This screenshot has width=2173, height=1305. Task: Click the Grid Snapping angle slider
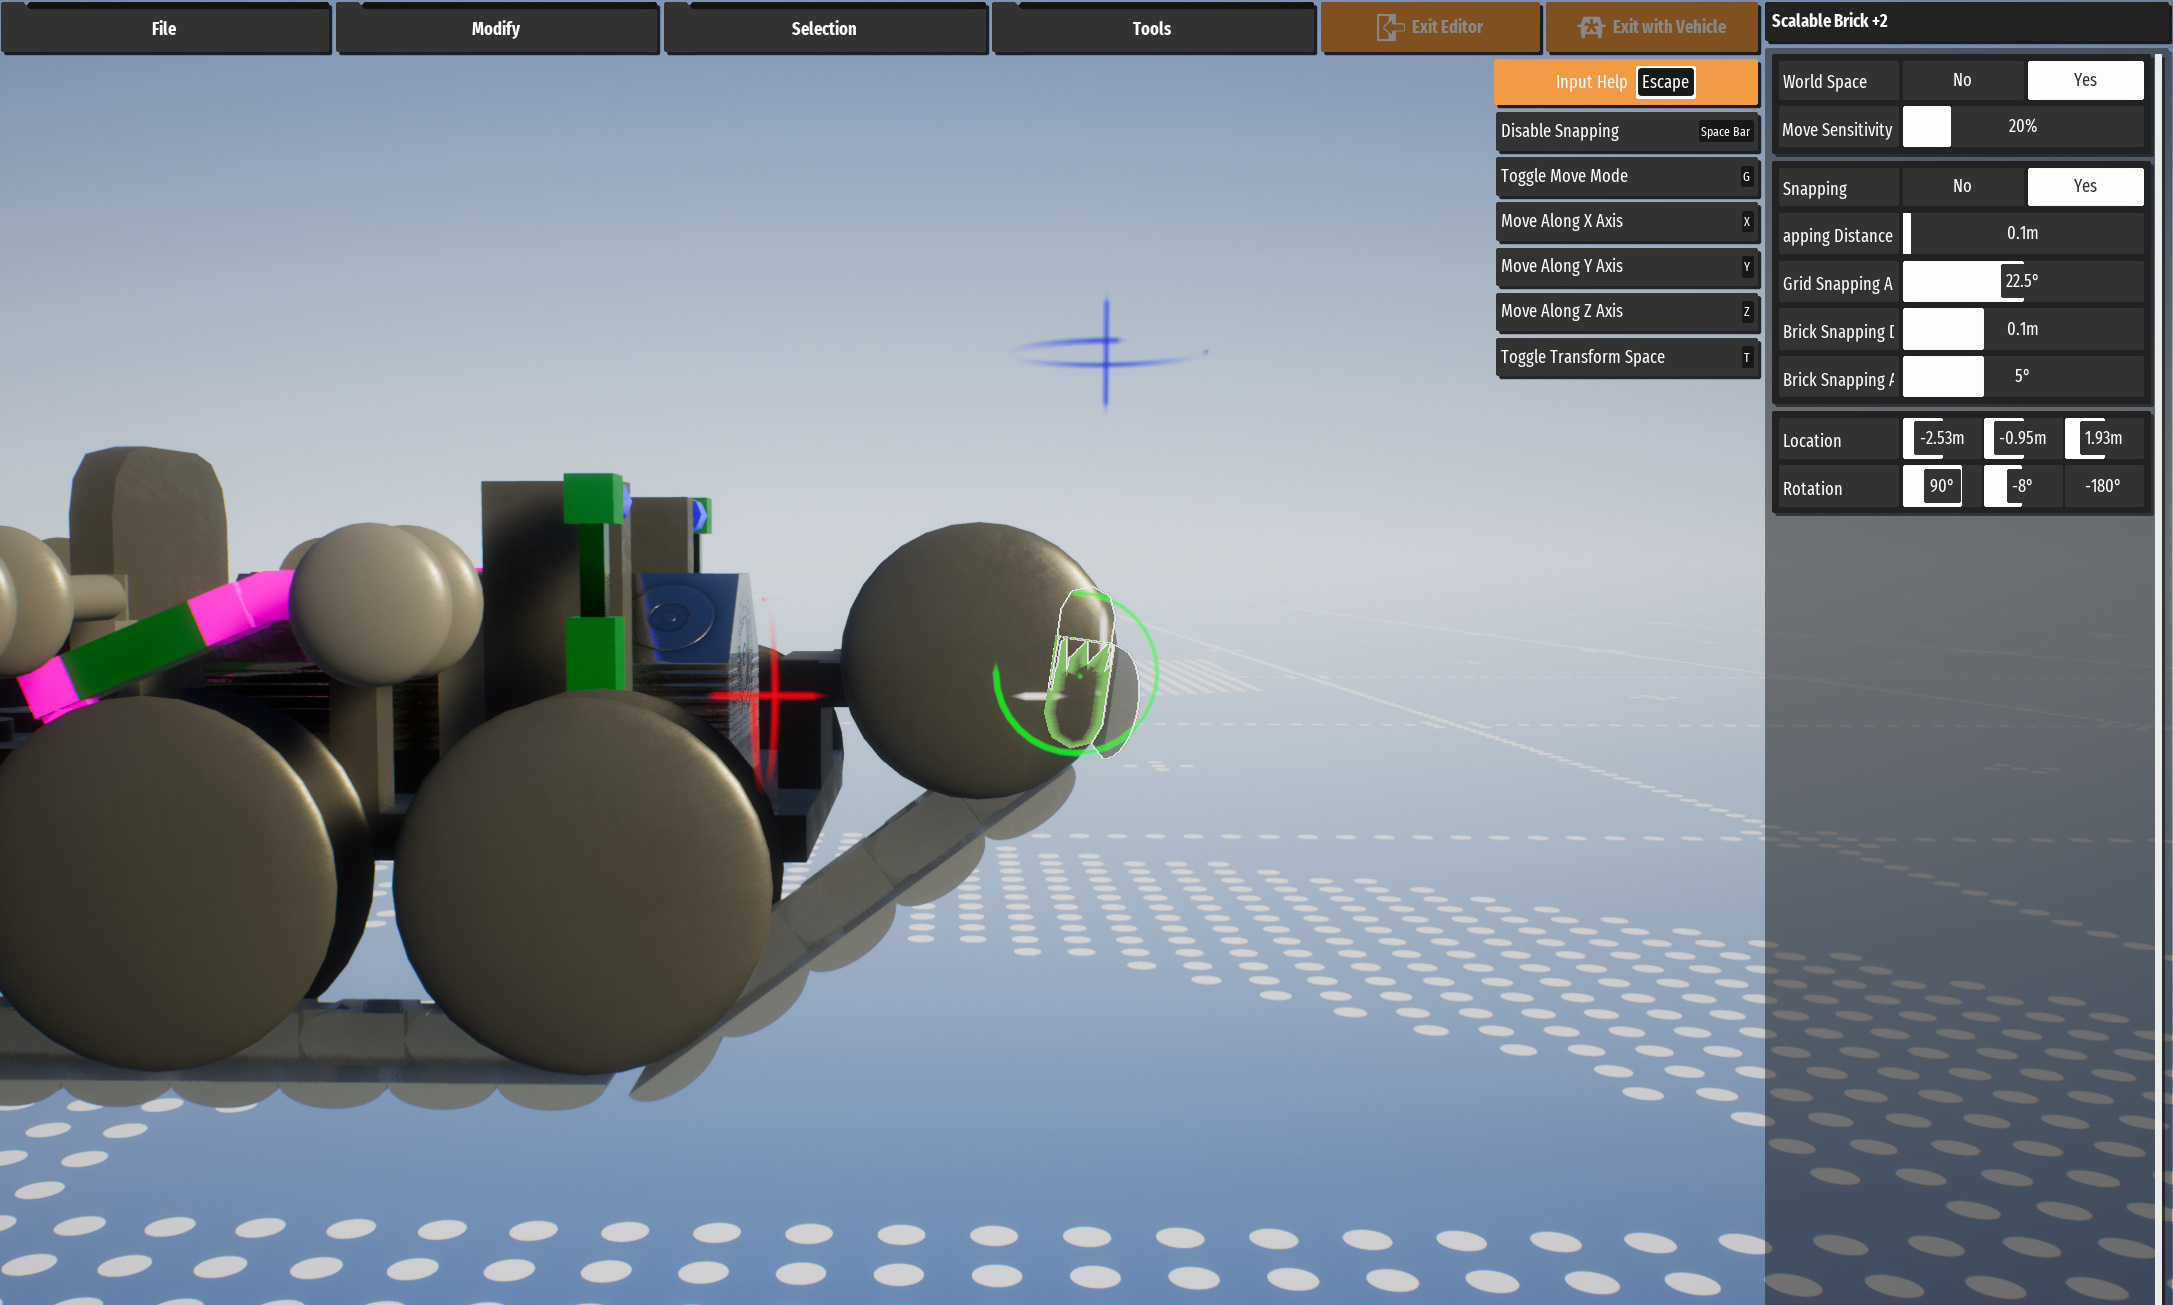click(2022, 282)
